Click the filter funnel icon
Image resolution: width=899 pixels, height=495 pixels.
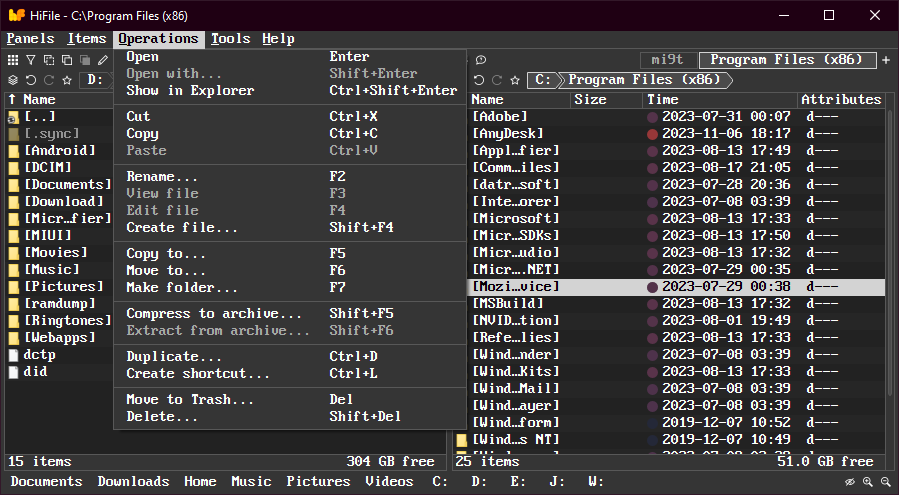(x=31, y=61)
